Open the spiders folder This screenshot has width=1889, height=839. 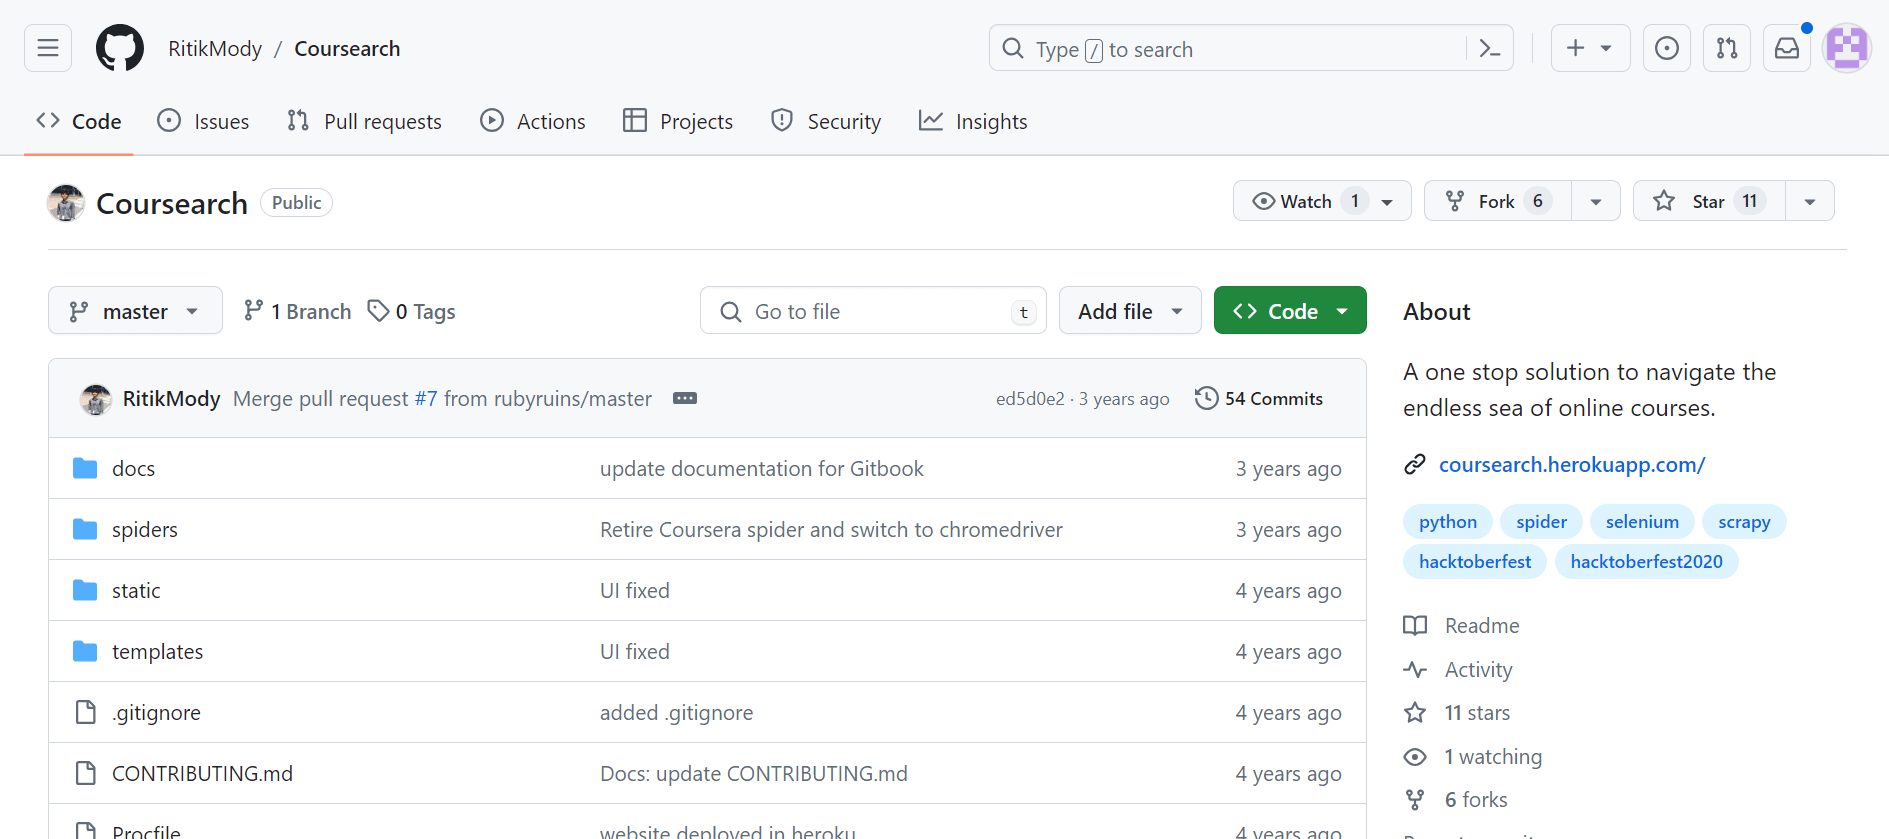[x=145, y=529]
